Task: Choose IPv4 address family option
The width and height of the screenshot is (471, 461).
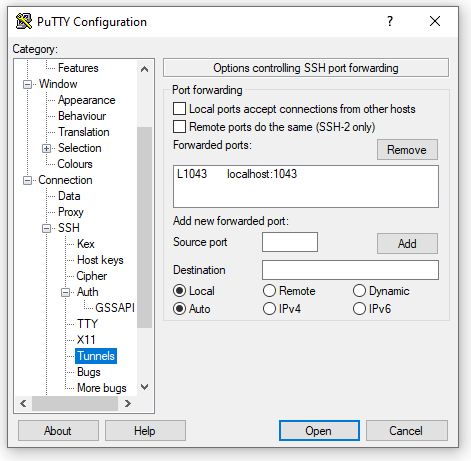Action: (269, 309)
